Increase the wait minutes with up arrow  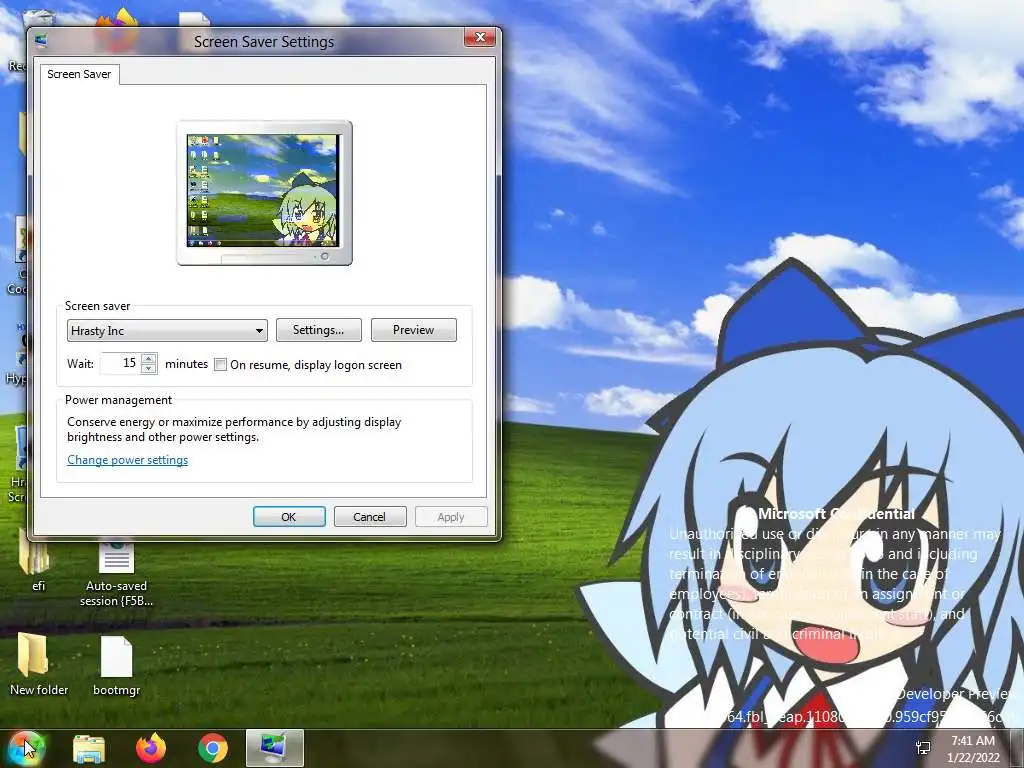click(149, 359)
